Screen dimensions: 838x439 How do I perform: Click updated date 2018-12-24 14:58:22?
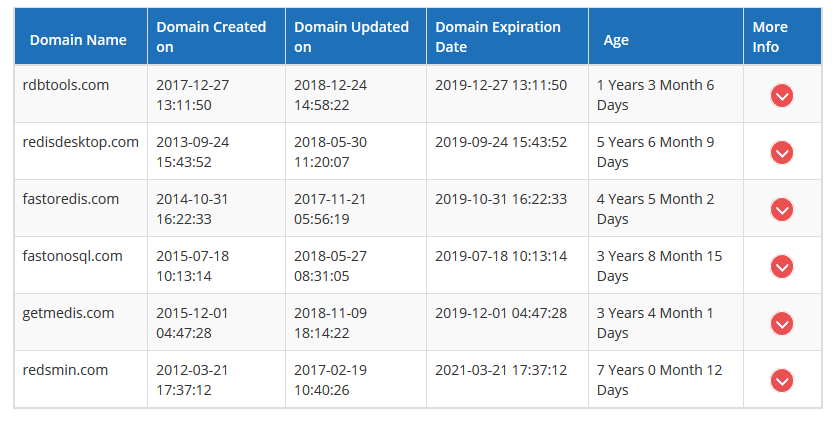[330, 95]
